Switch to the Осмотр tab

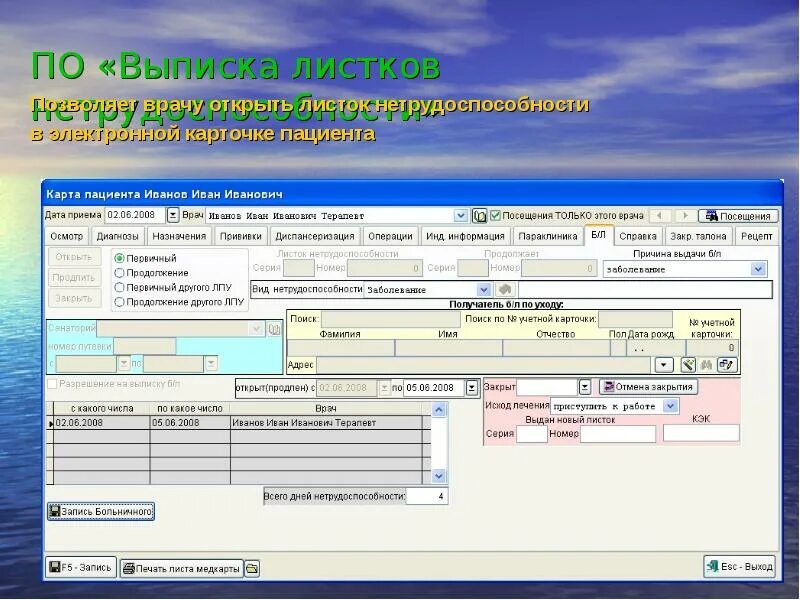coord(66,236)
